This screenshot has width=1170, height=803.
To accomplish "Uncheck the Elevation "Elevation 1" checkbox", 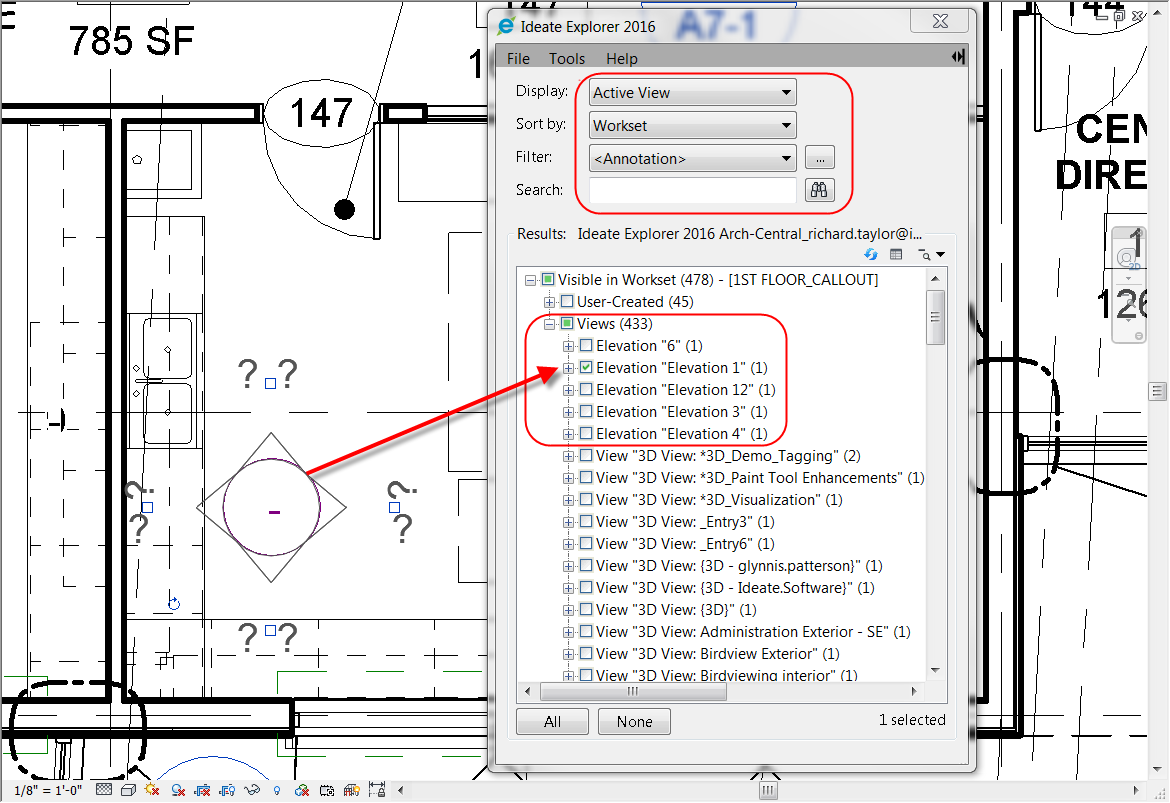I will coord(586,367).
